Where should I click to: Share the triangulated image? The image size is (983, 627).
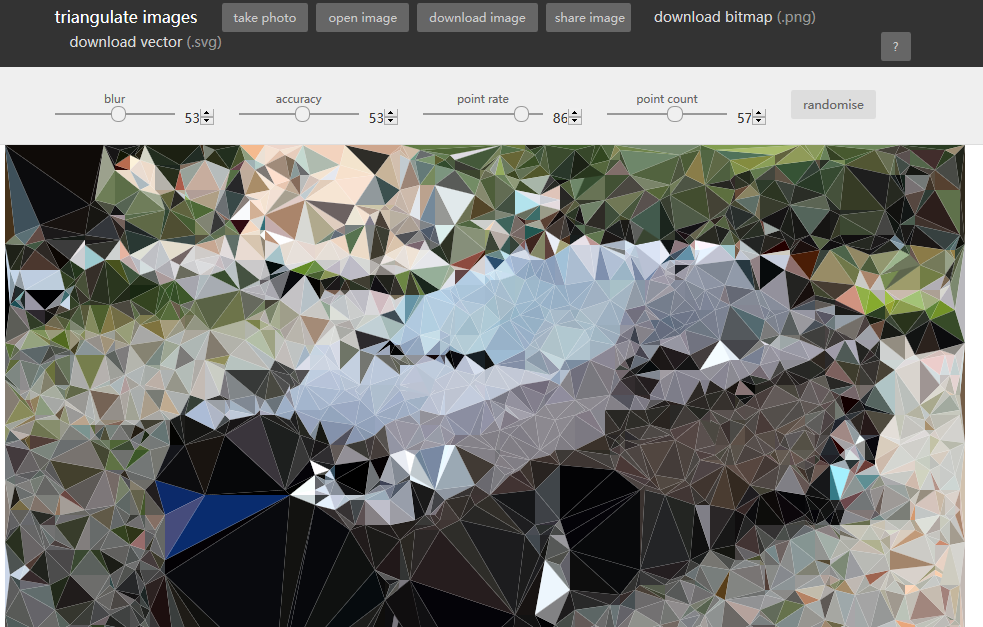tap(588, 17)
